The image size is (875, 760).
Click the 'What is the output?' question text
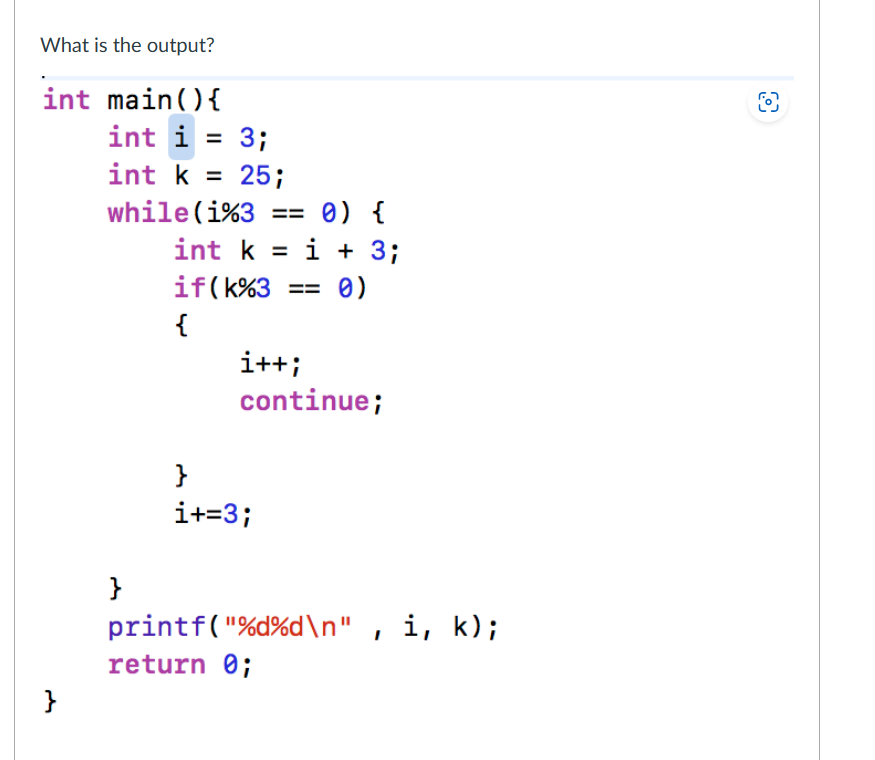pos(127,45)
